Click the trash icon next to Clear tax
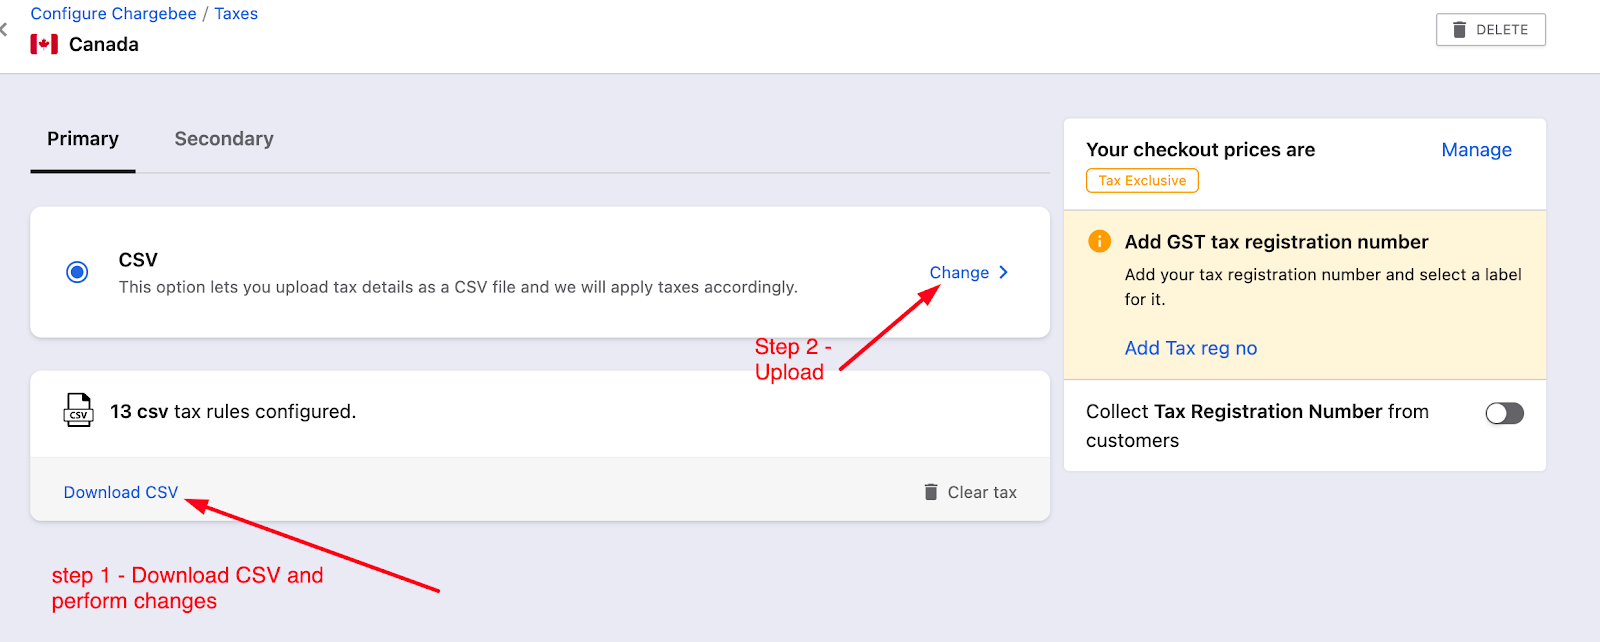Screen dimensions: 1600x642 [931, 492]
